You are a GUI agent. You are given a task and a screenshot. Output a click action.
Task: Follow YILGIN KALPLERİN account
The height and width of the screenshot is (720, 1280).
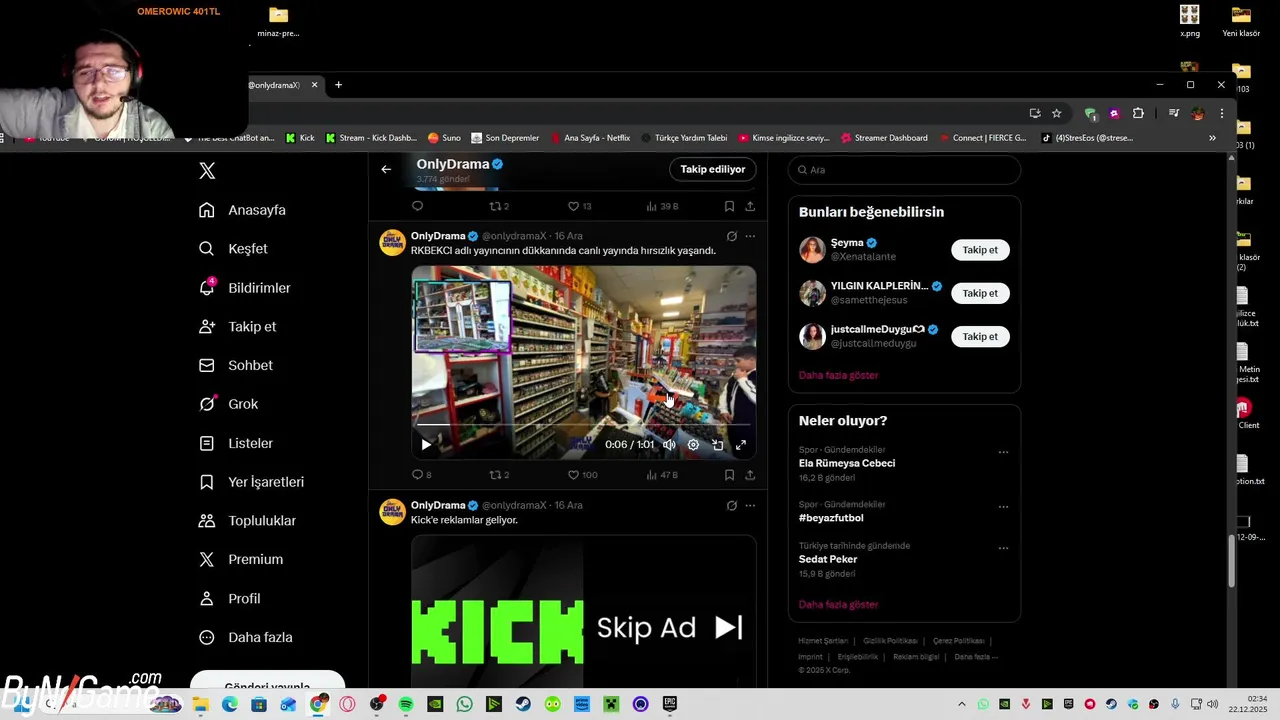pyautogui.click(x=980, y=293)
